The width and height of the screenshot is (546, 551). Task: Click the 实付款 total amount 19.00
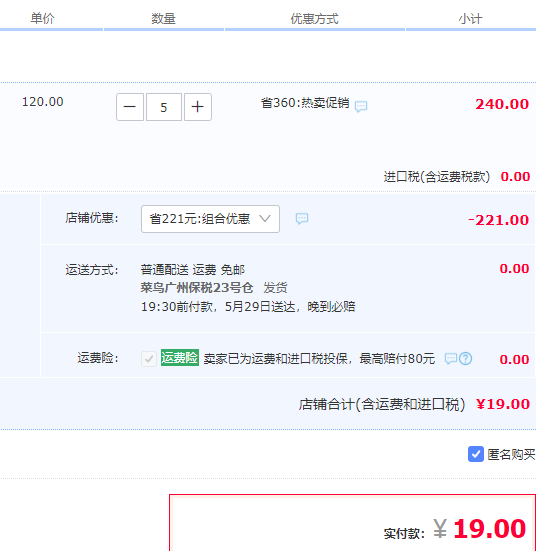(x=489, y=529)
